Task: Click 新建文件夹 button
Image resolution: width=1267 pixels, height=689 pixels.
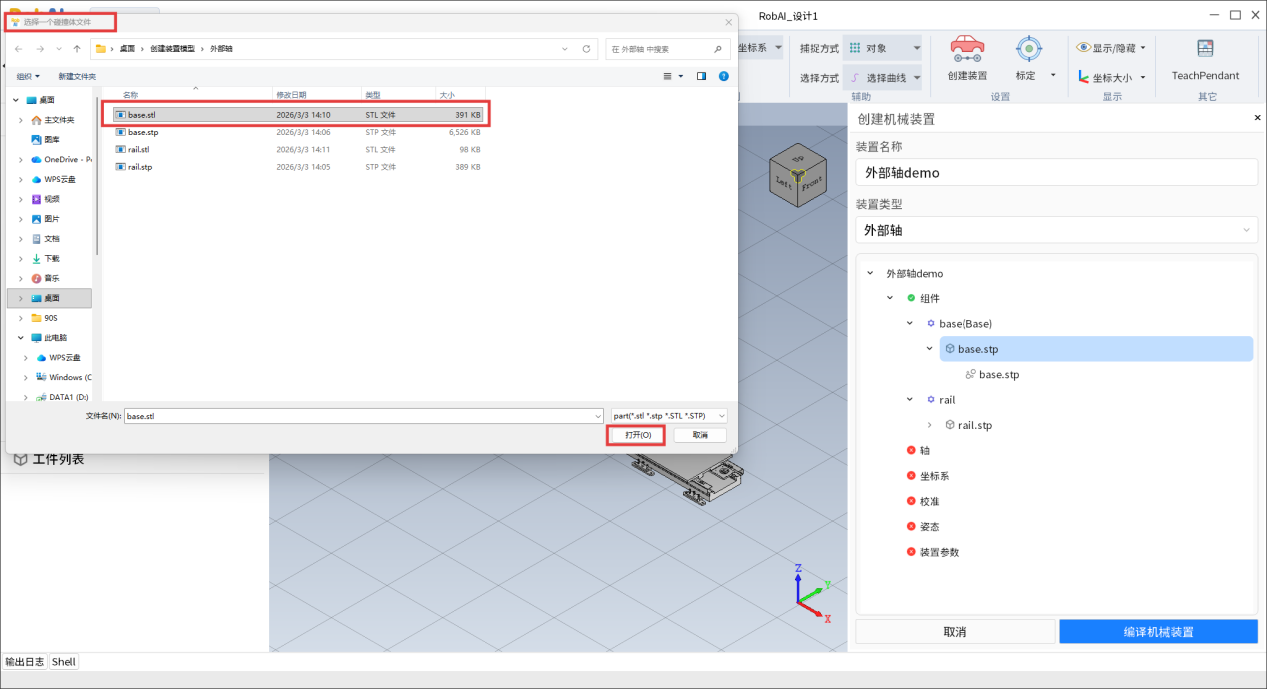Action: (x=77, y=76)
